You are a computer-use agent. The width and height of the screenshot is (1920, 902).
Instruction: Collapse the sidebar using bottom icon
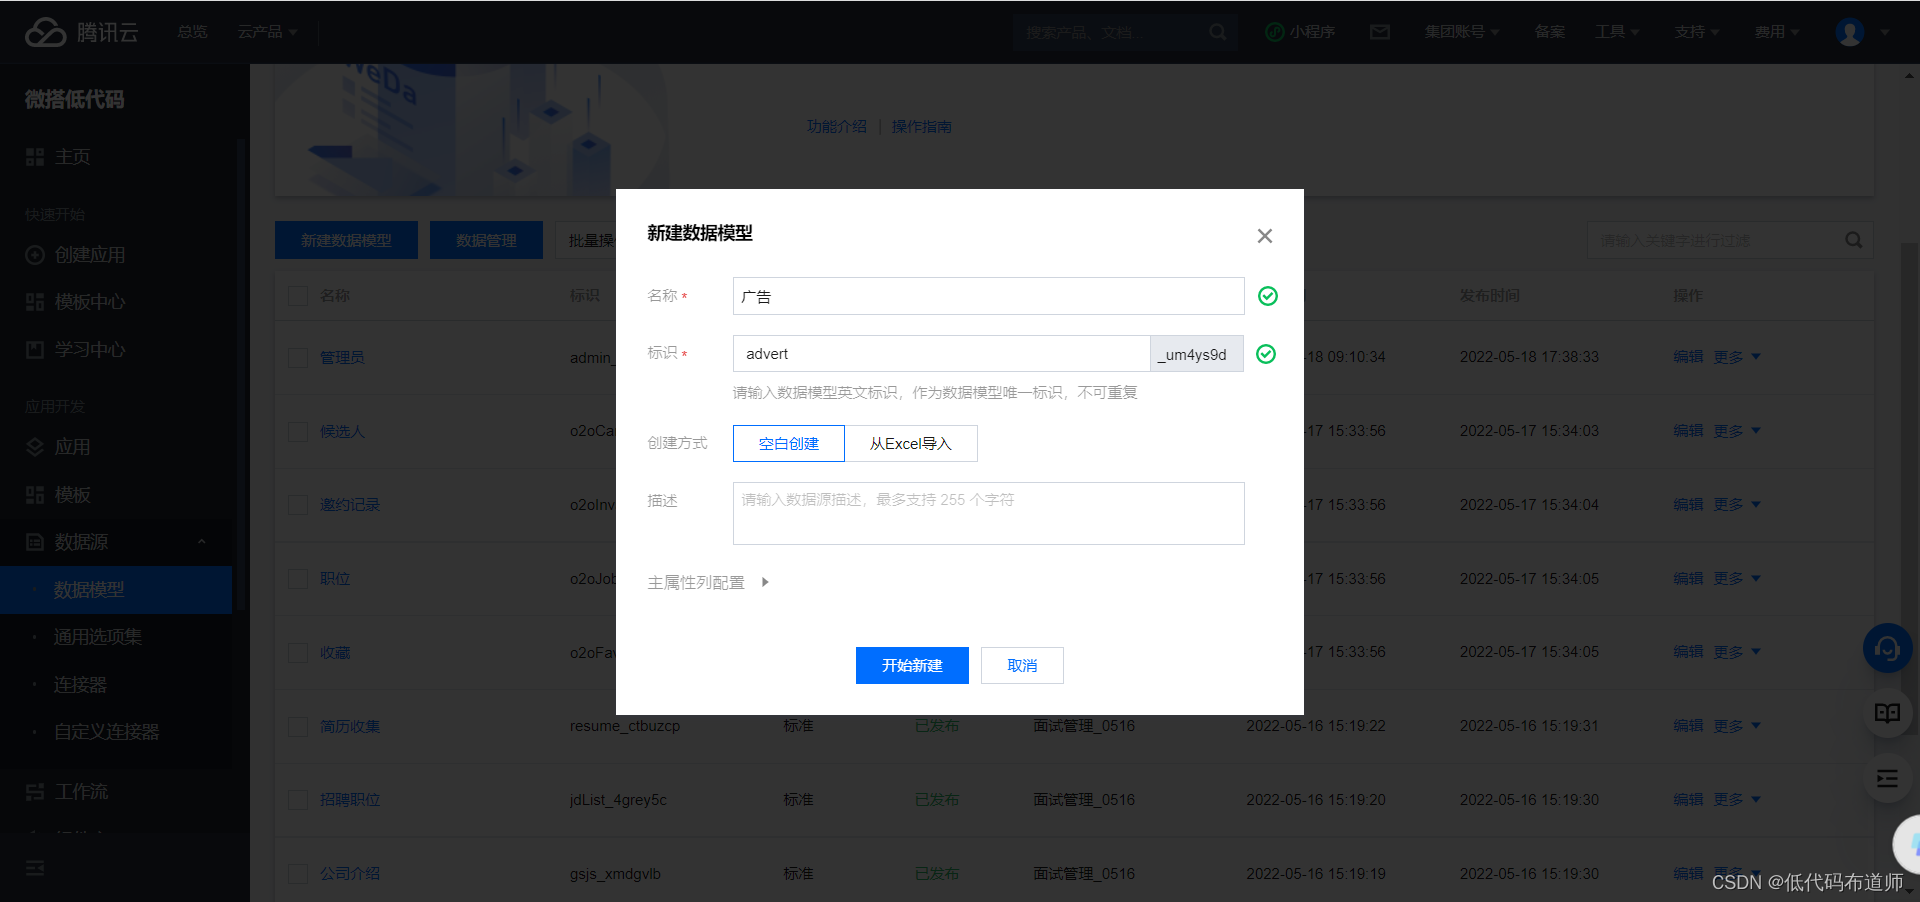(x=35, y=868)
